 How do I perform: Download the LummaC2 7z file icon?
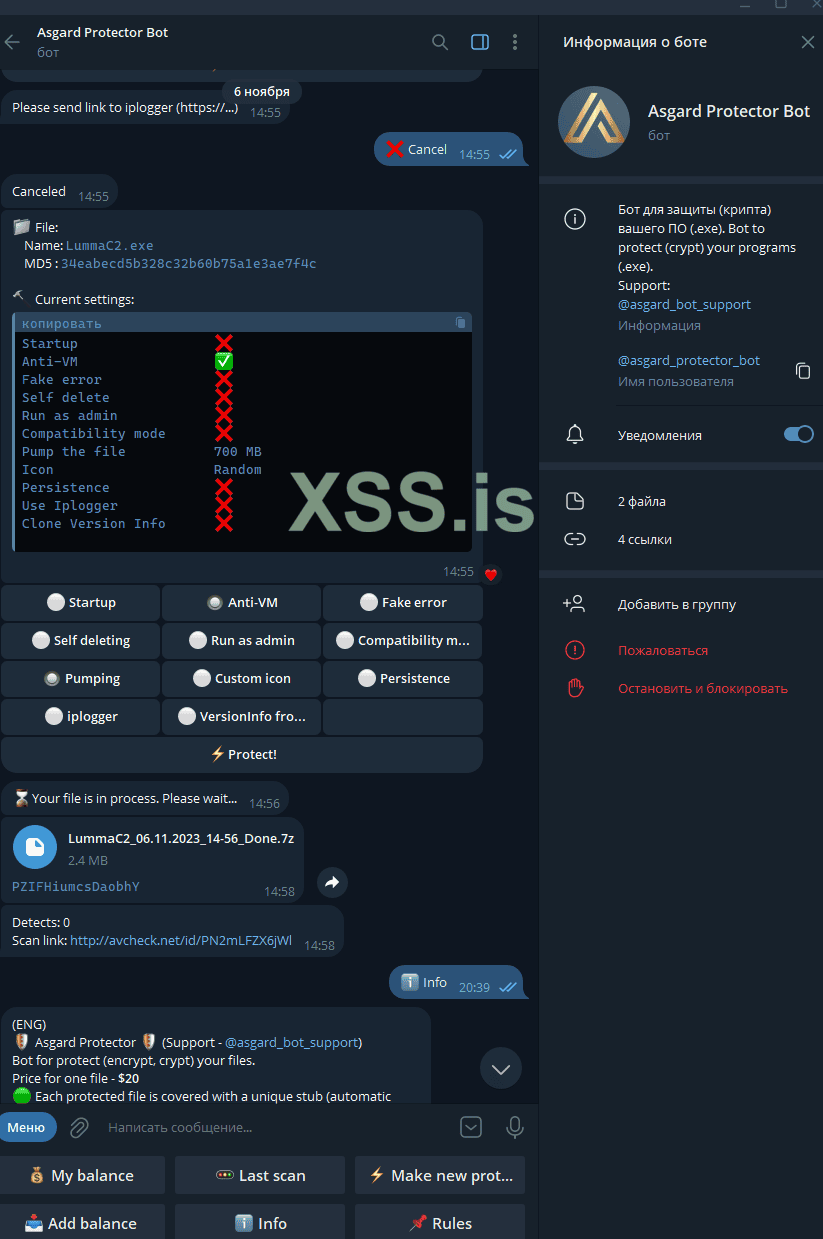(x=35, y=848)
